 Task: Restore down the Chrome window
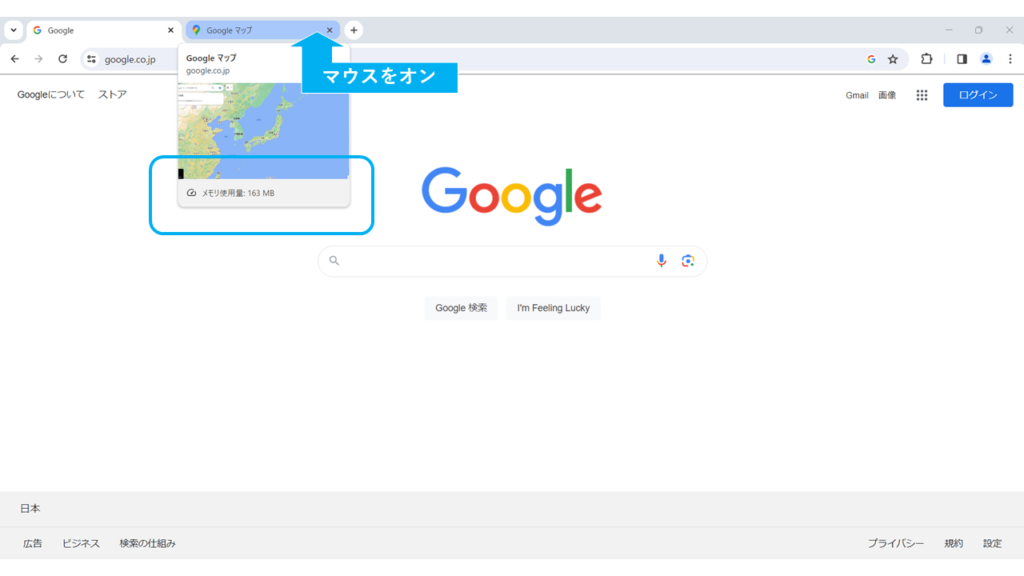click(978, 30)
